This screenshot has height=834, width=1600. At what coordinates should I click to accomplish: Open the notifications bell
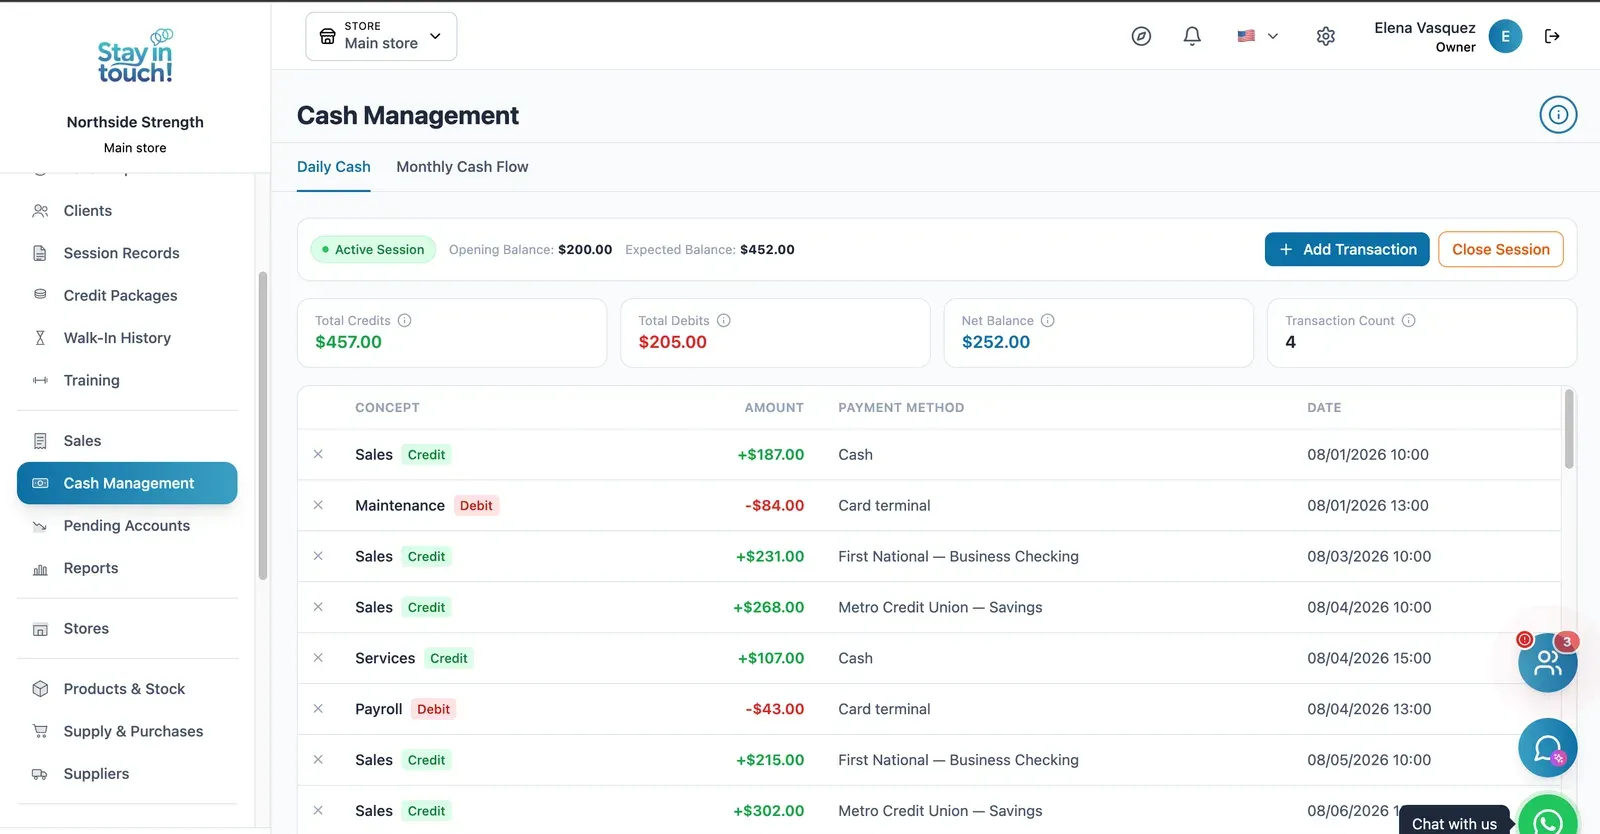click(x=1192, y=36)
